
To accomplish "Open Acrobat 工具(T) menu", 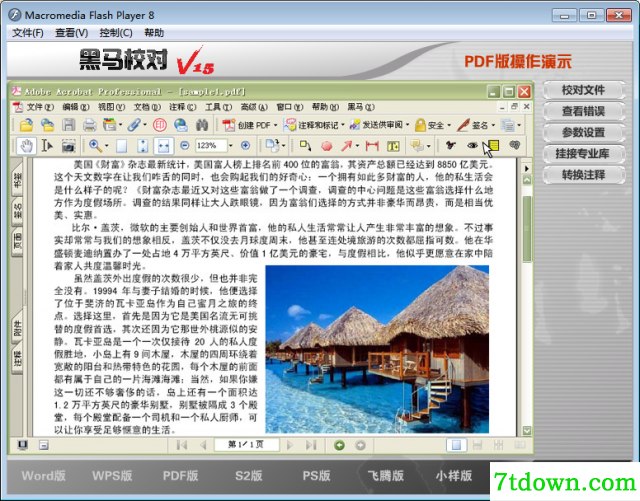I will pyautogui.click(x=218, y=107).
